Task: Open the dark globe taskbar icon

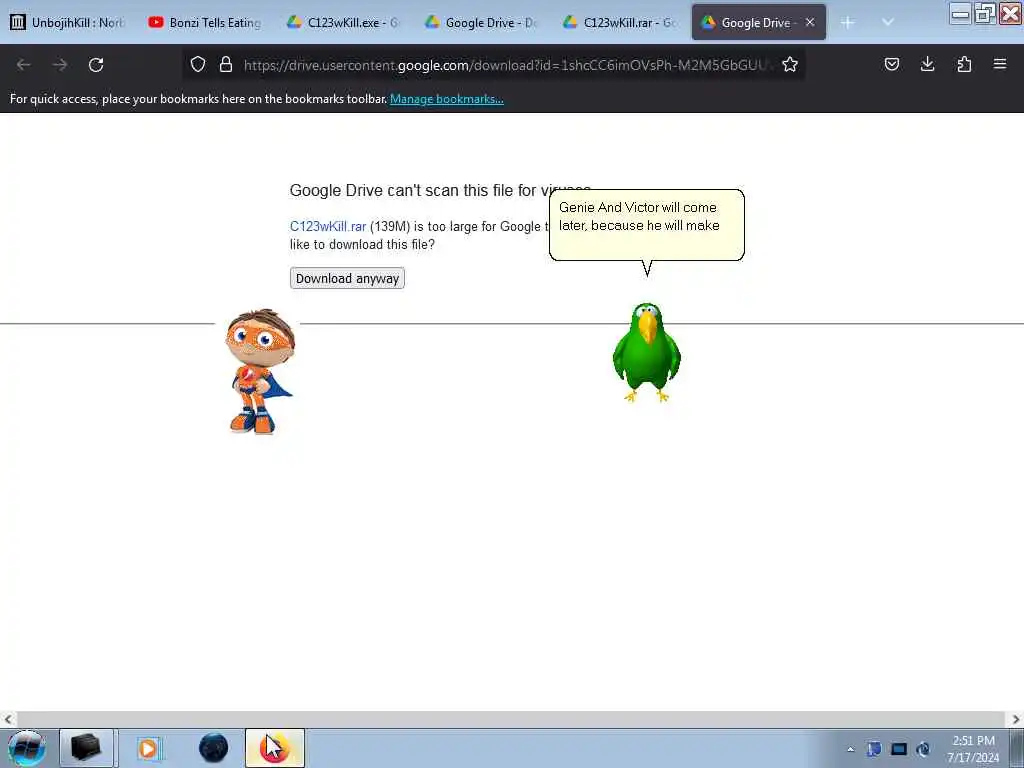Action: [214, 748]
